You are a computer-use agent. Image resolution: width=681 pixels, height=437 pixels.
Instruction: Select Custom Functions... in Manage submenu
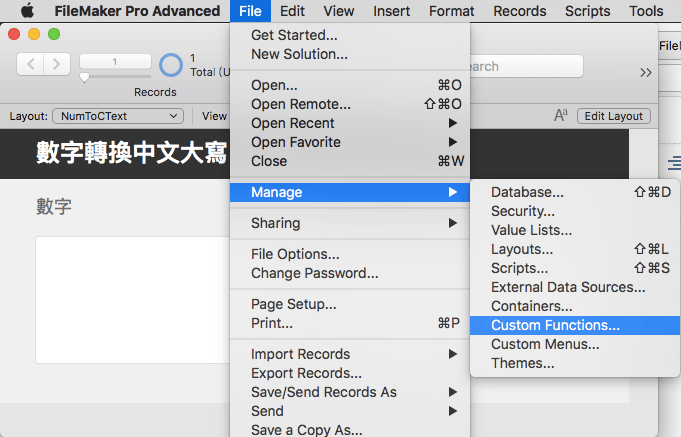555,325
